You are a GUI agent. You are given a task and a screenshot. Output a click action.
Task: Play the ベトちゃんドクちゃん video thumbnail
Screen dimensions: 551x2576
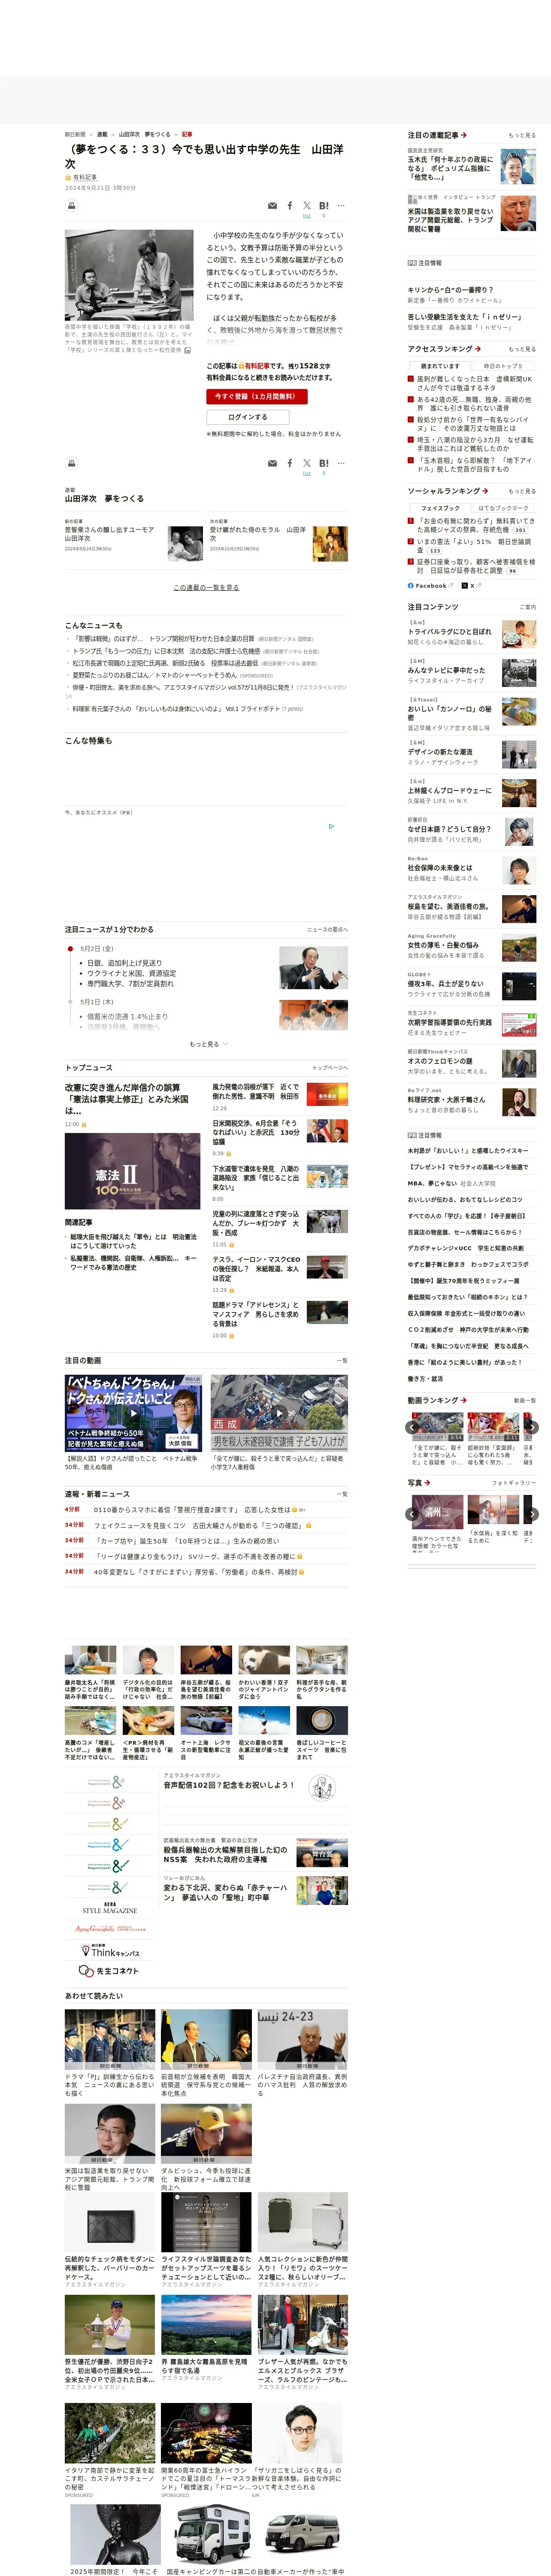click(x=133, y=1413)
